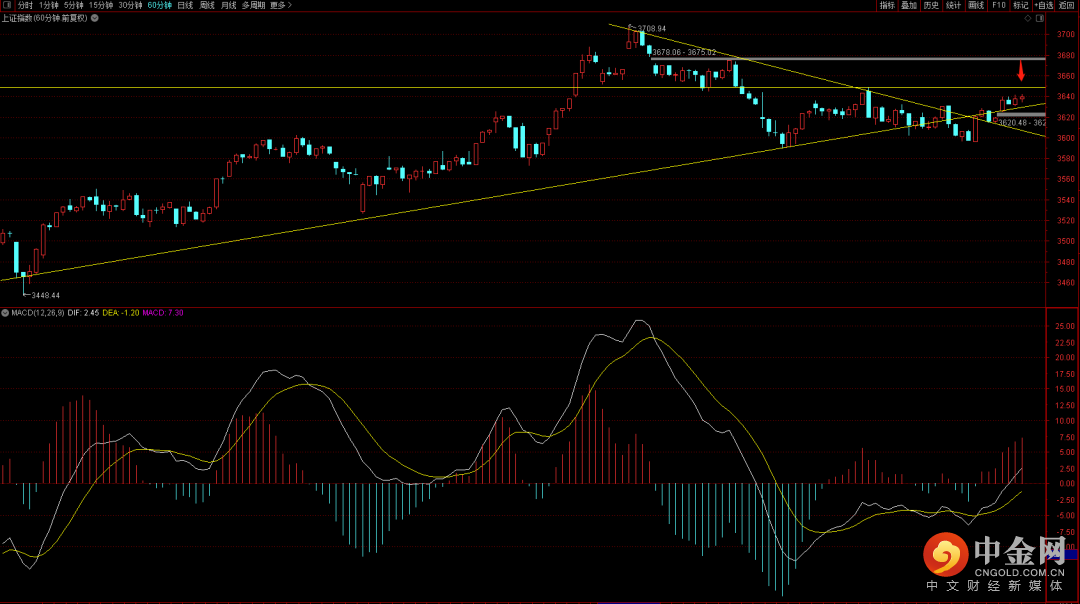Click the 叠加 overlay button

tap(909, 5)
